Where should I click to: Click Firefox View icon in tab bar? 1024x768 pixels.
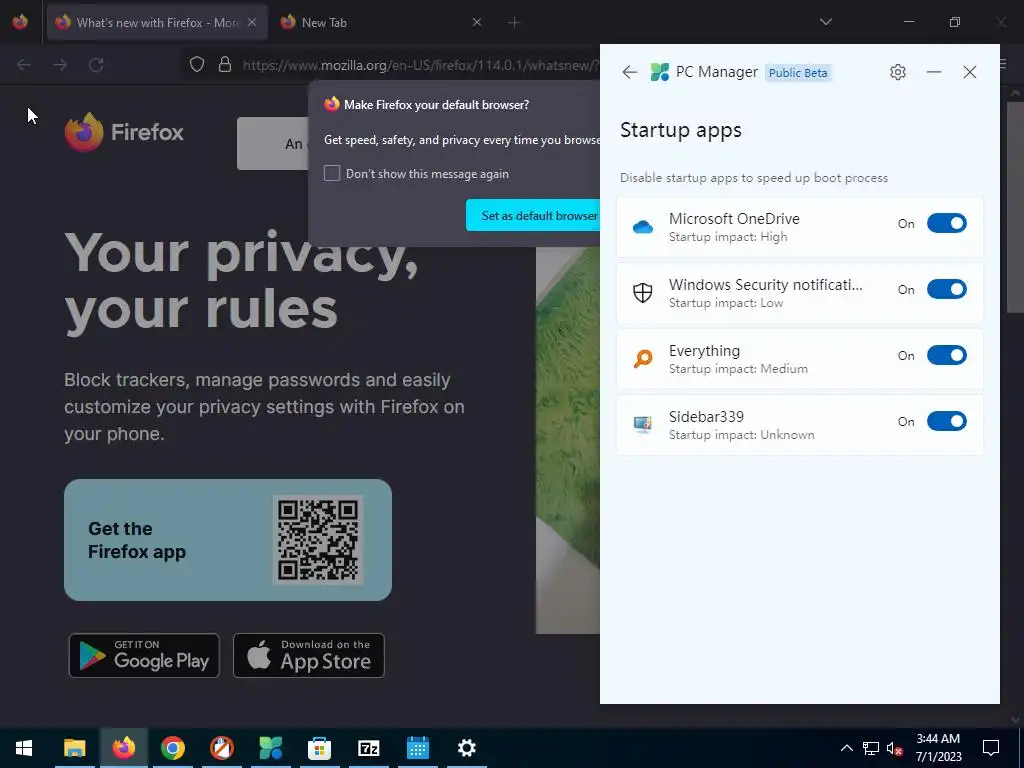point(20,22)
